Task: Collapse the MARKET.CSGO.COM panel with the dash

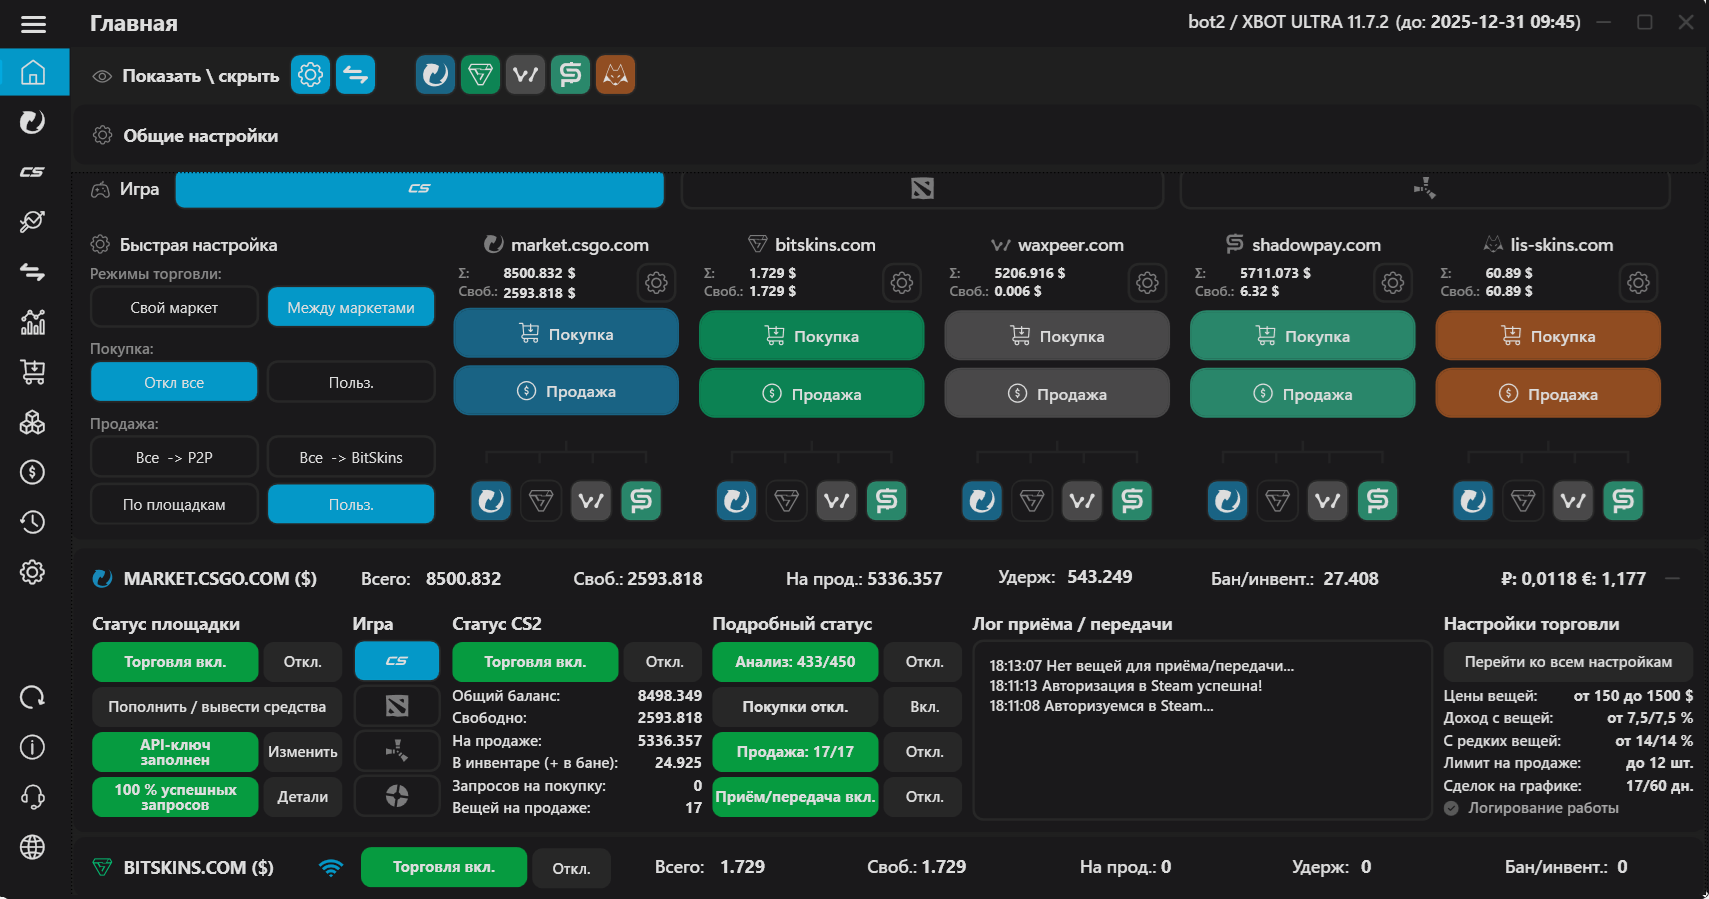Action: [x=1672, y=578]
